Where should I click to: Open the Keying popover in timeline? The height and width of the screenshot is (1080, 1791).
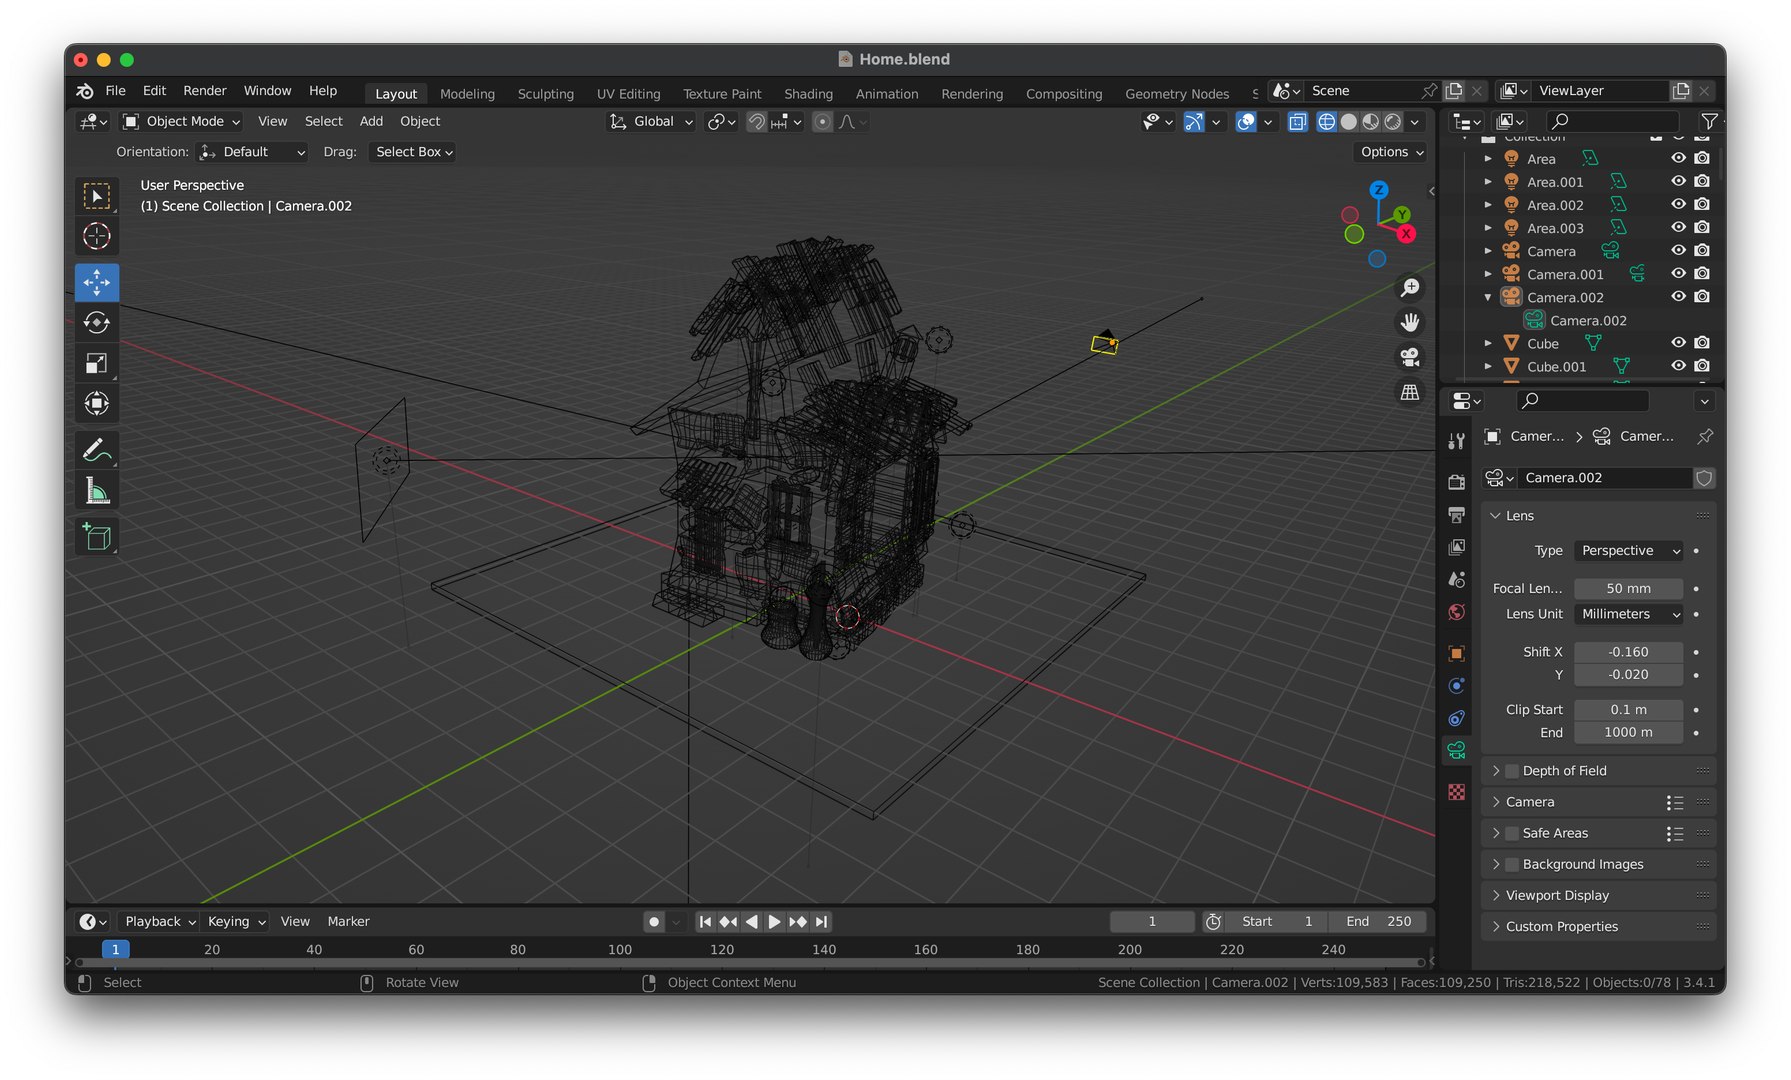click(x=236, y=922)
